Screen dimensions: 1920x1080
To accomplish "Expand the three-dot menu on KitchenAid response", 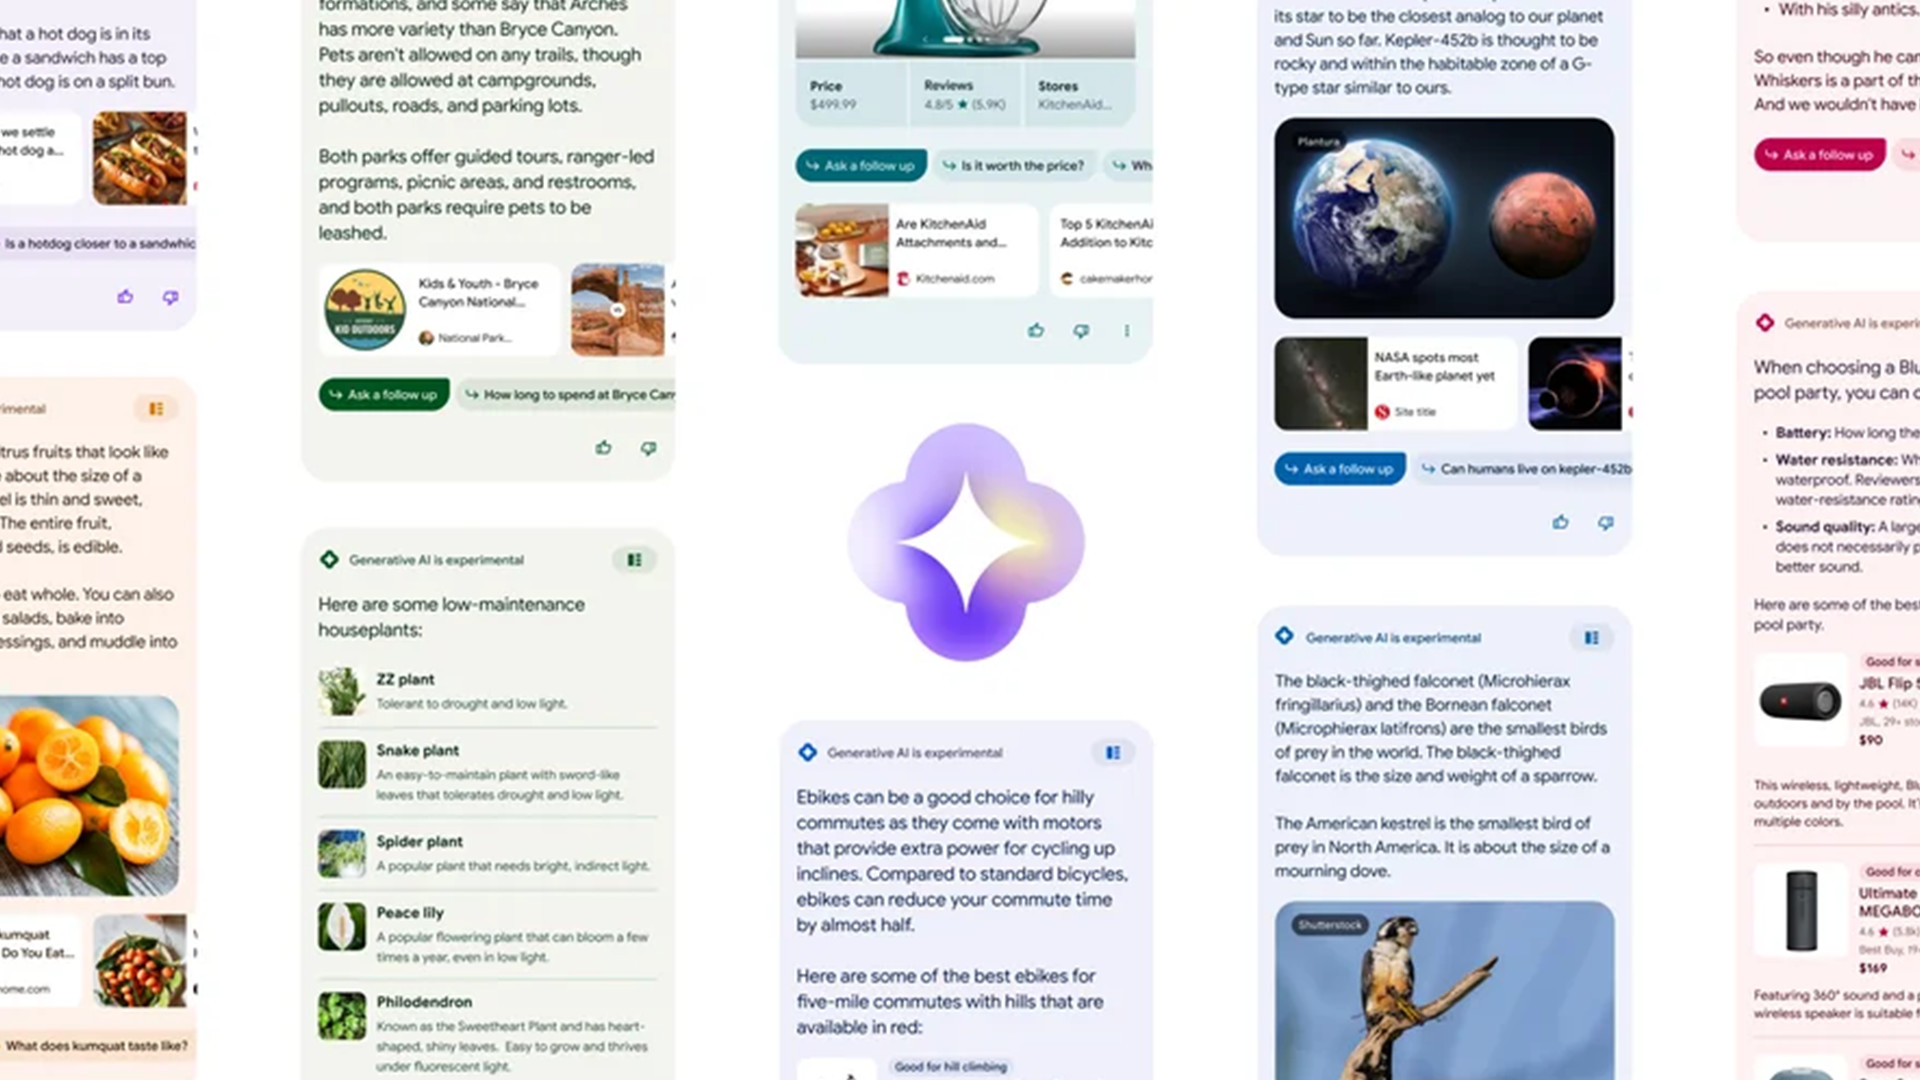I will [x=1125, y=331].
